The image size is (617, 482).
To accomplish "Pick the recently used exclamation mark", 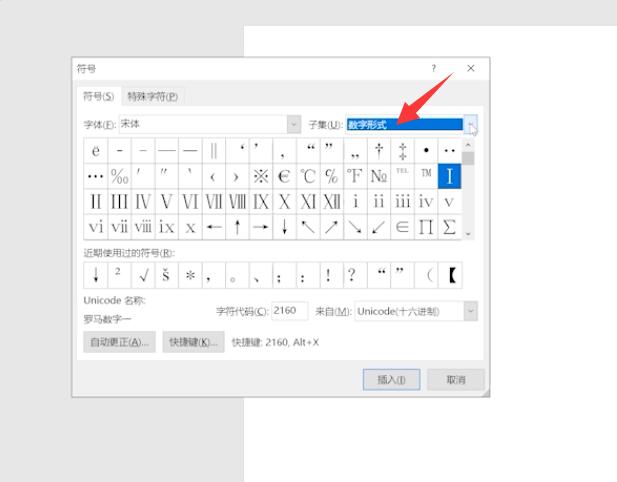I will pos(332,275).
